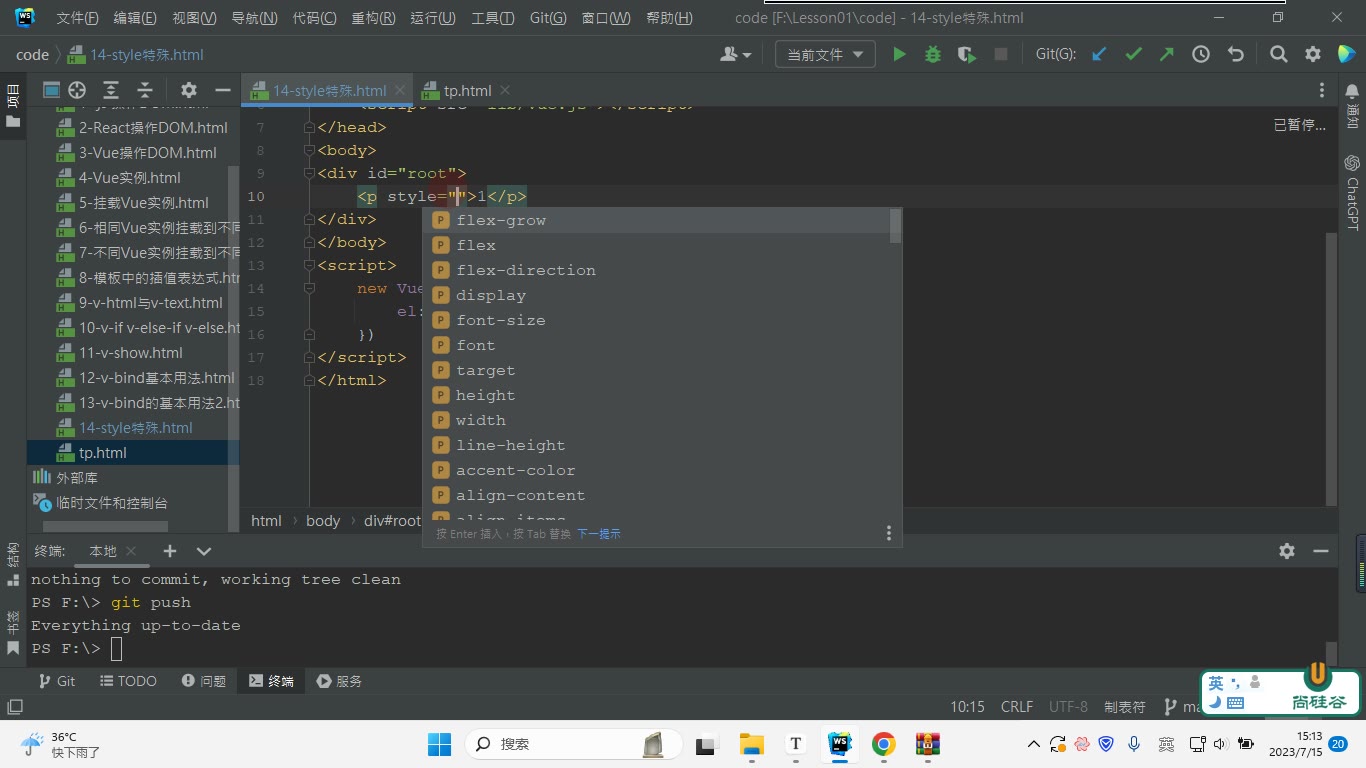Click the completion list scrollbar thumb
The height and width of the screenshot is (768, 1366).
pyautogui.click(x=895, y=225)
